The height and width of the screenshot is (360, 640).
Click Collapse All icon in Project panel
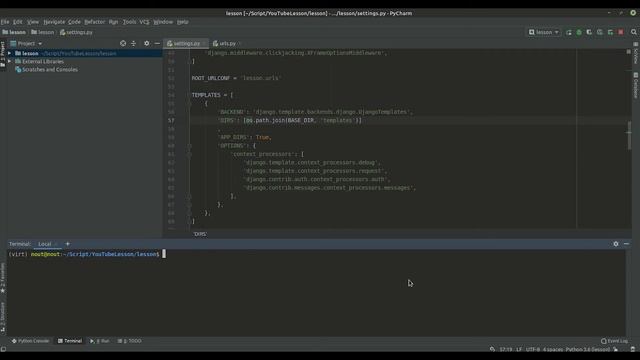[x=133, y=43]
